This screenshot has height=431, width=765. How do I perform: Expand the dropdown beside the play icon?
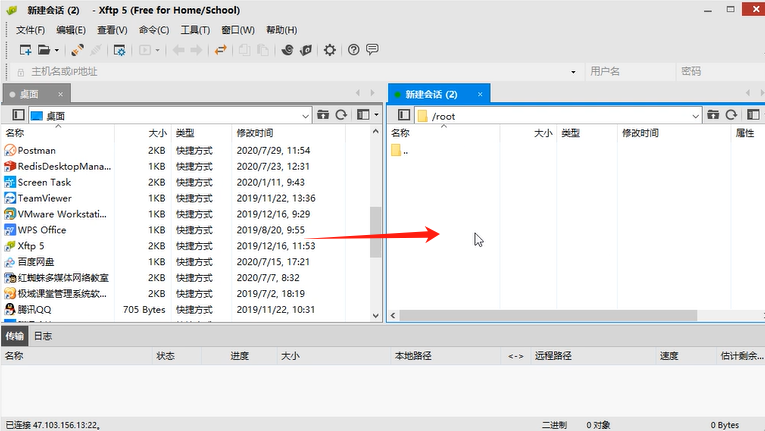click(157, 50)
